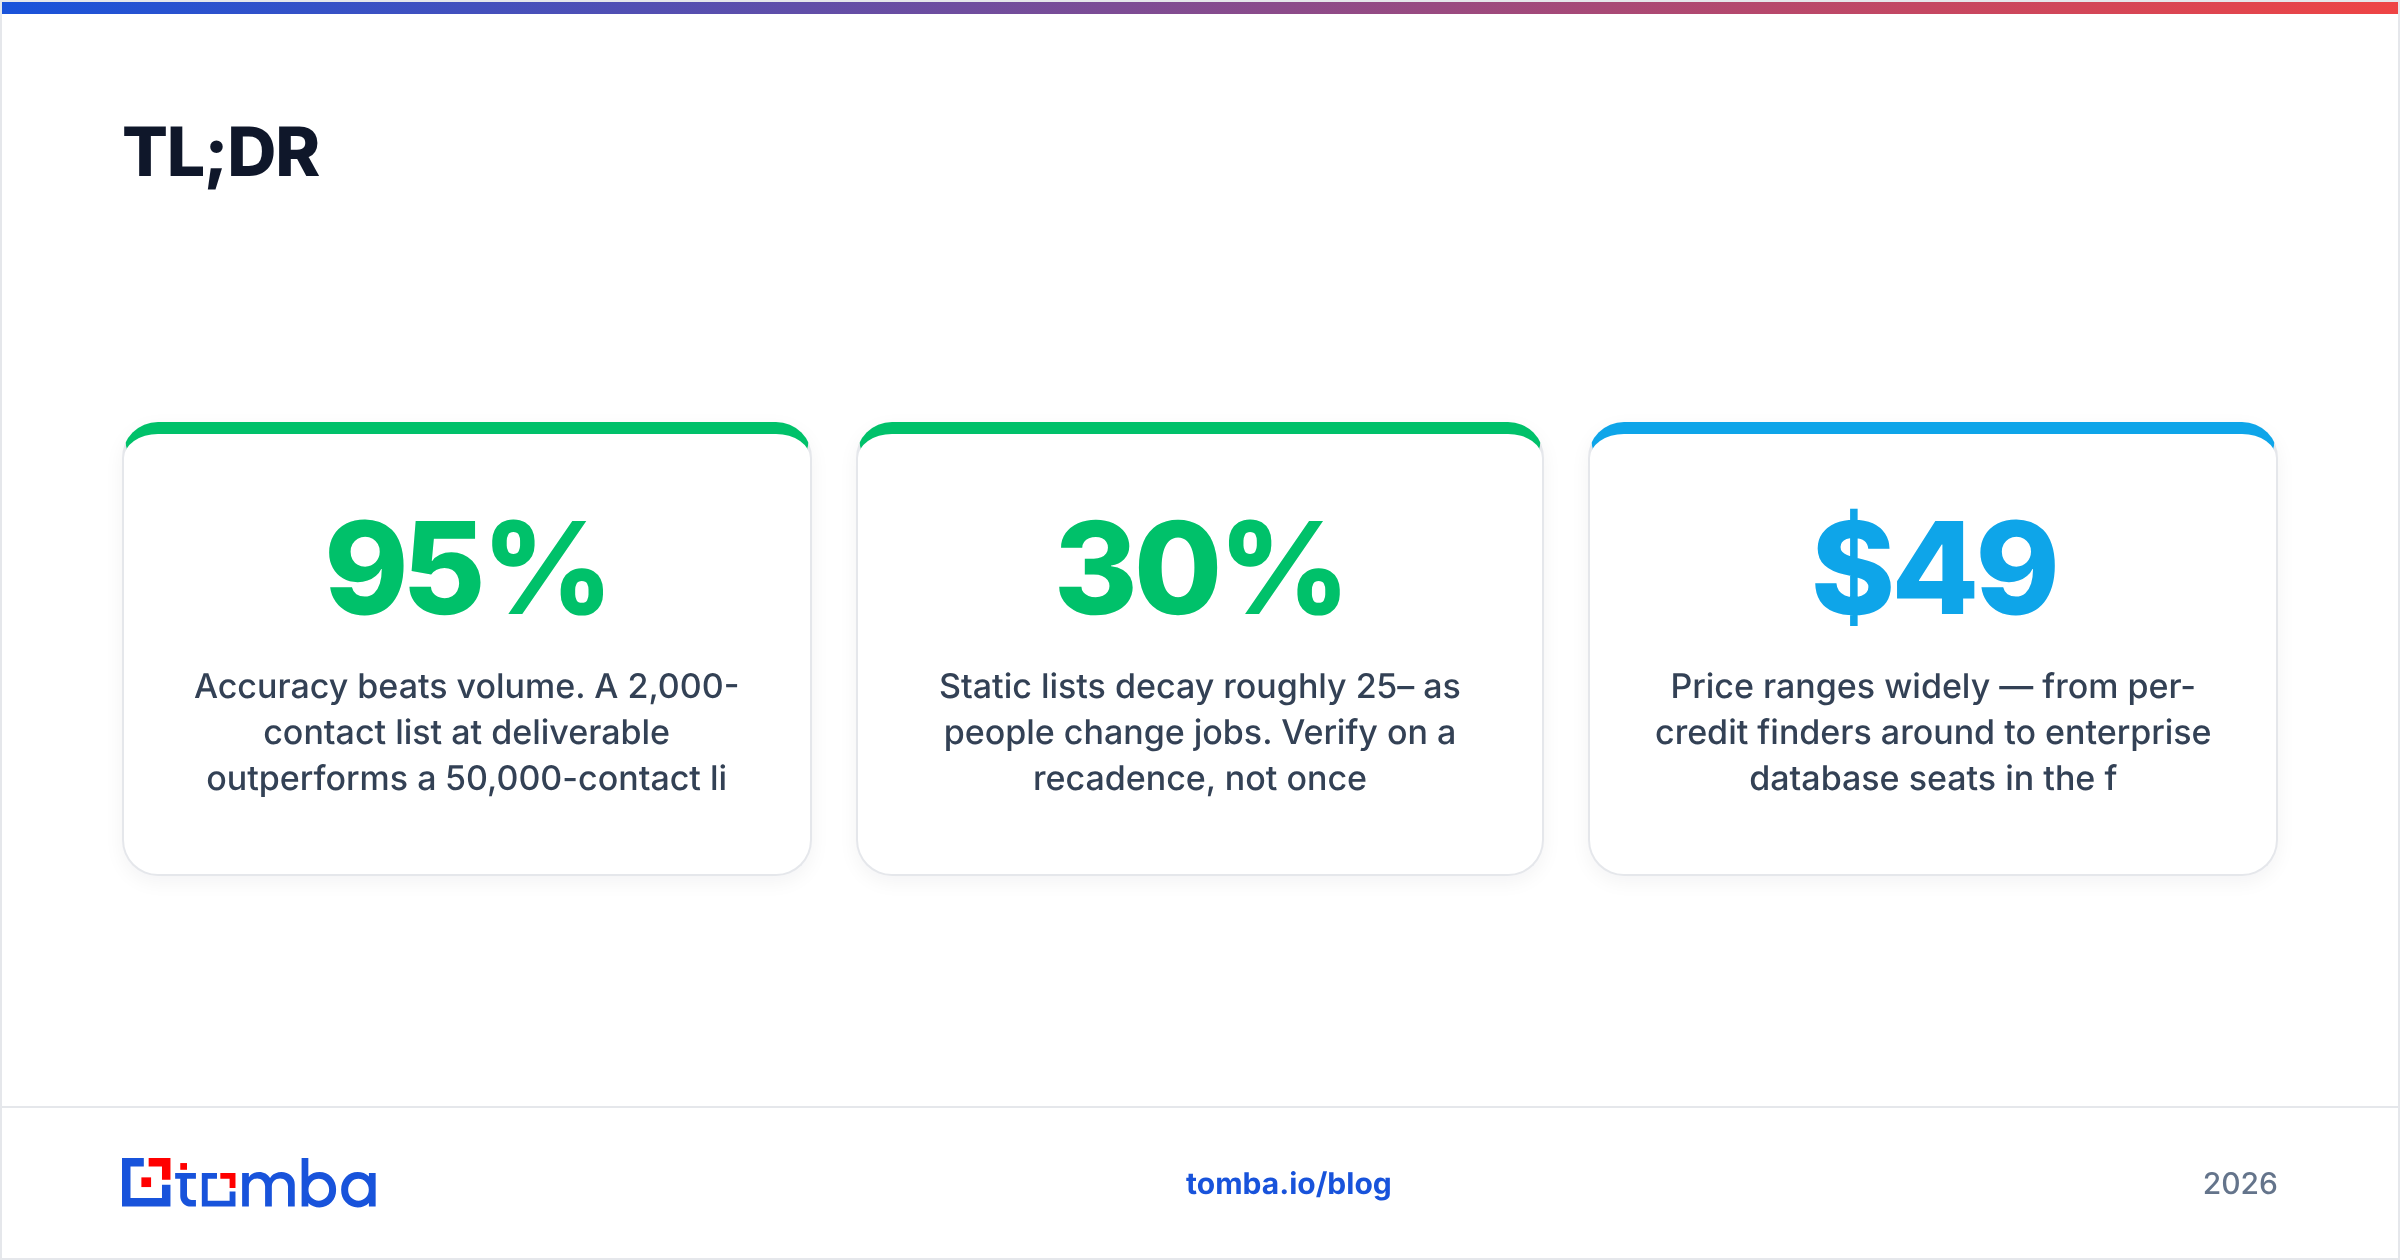Select the TL;DR heading
The width and height of the screenshot is (2400, 1260).
221,154
